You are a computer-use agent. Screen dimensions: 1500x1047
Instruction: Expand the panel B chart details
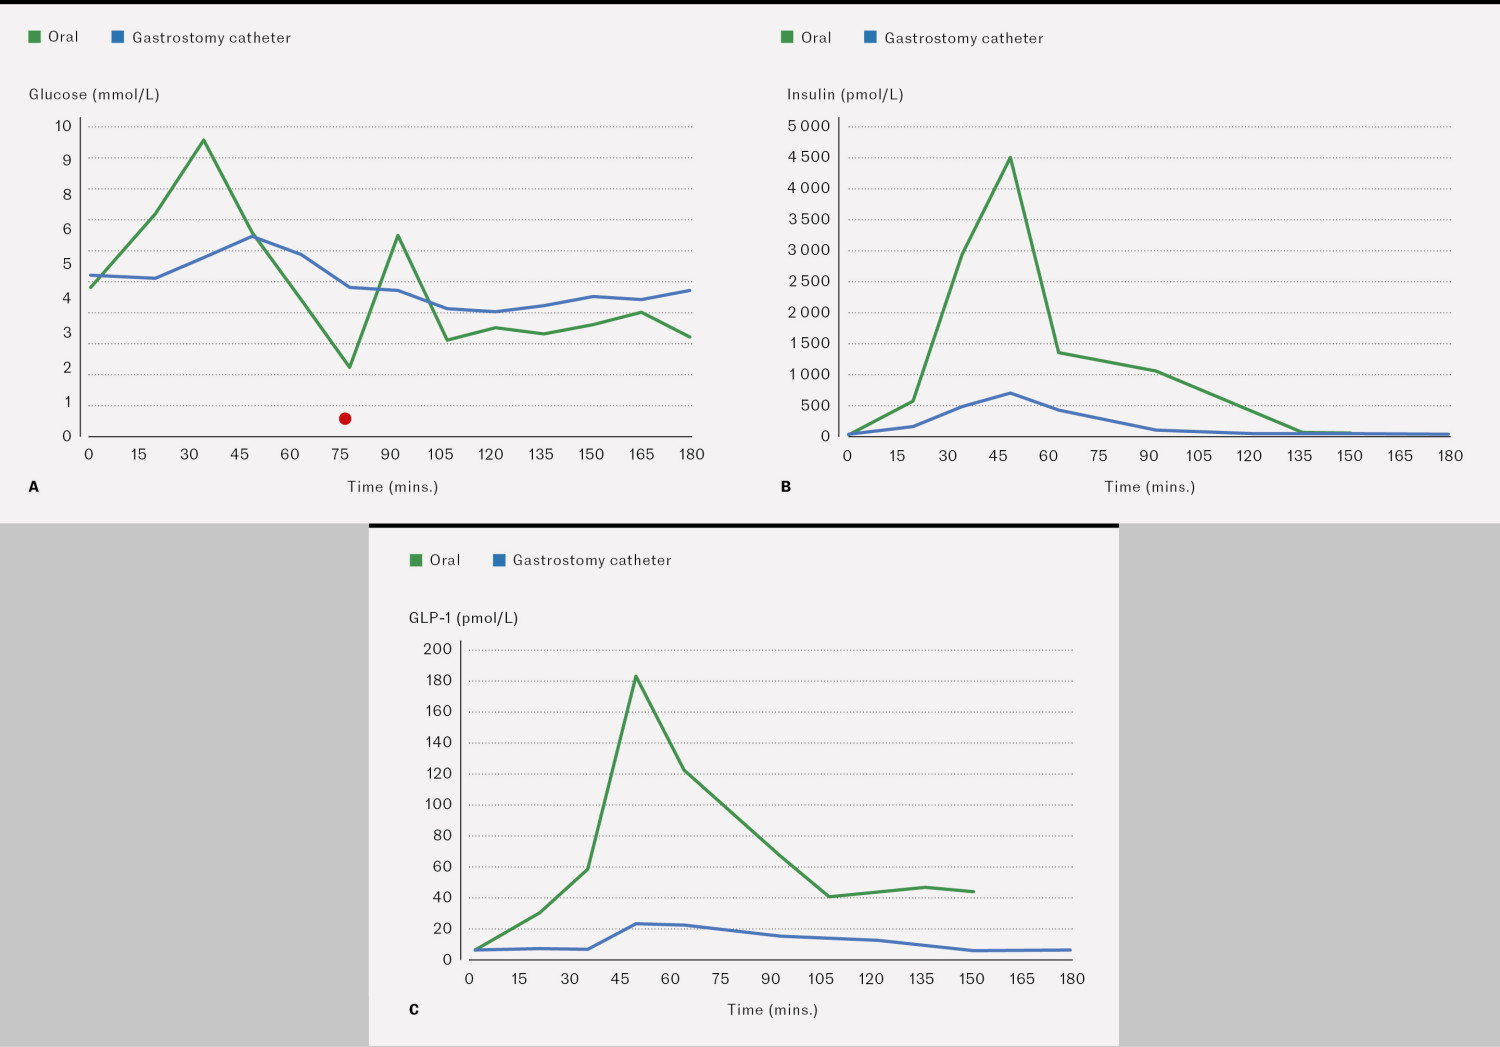click(x=785, y=486)
